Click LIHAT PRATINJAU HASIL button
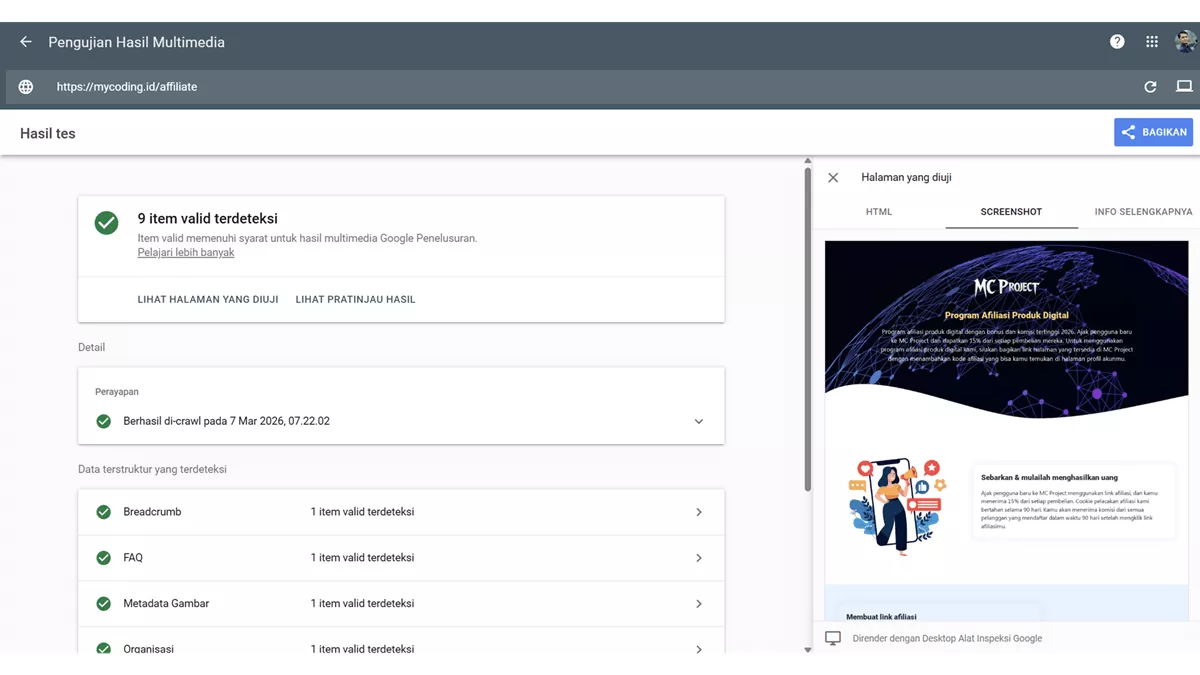Screen dimensions: 1200x675 355,299
